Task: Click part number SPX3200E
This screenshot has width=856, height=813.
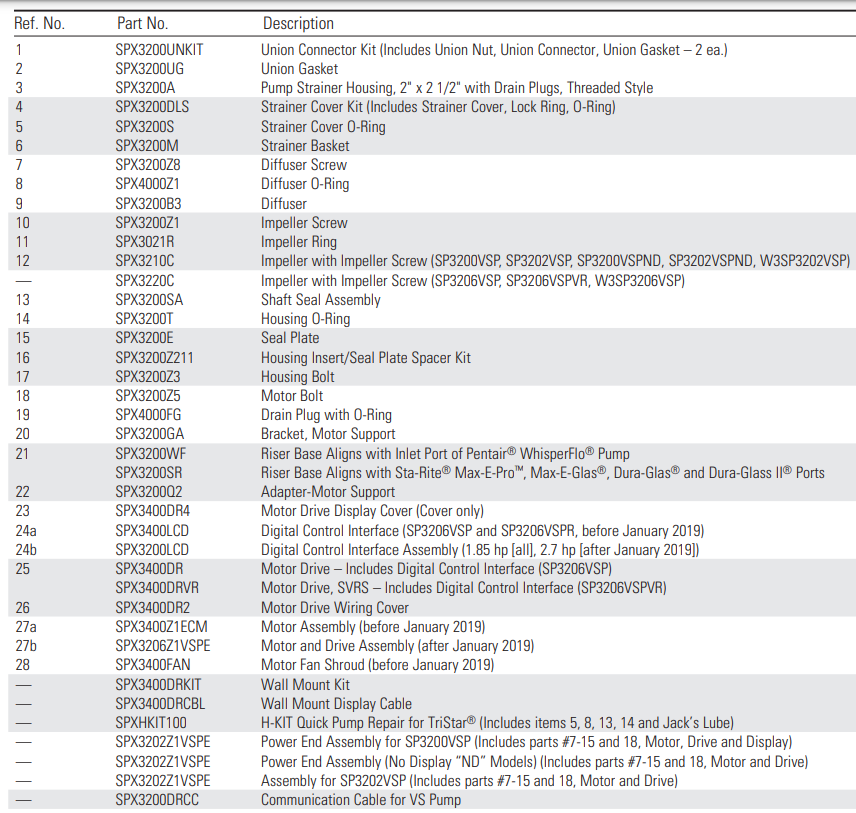Action: tap(144, 338)
